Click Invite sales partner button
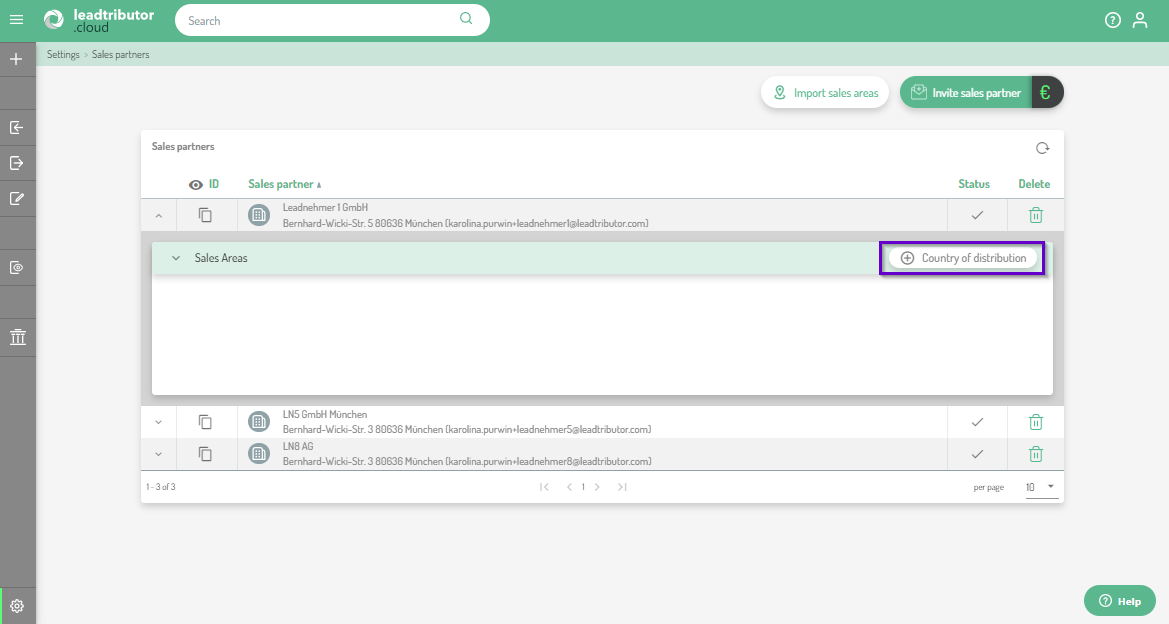 [966, 93]
